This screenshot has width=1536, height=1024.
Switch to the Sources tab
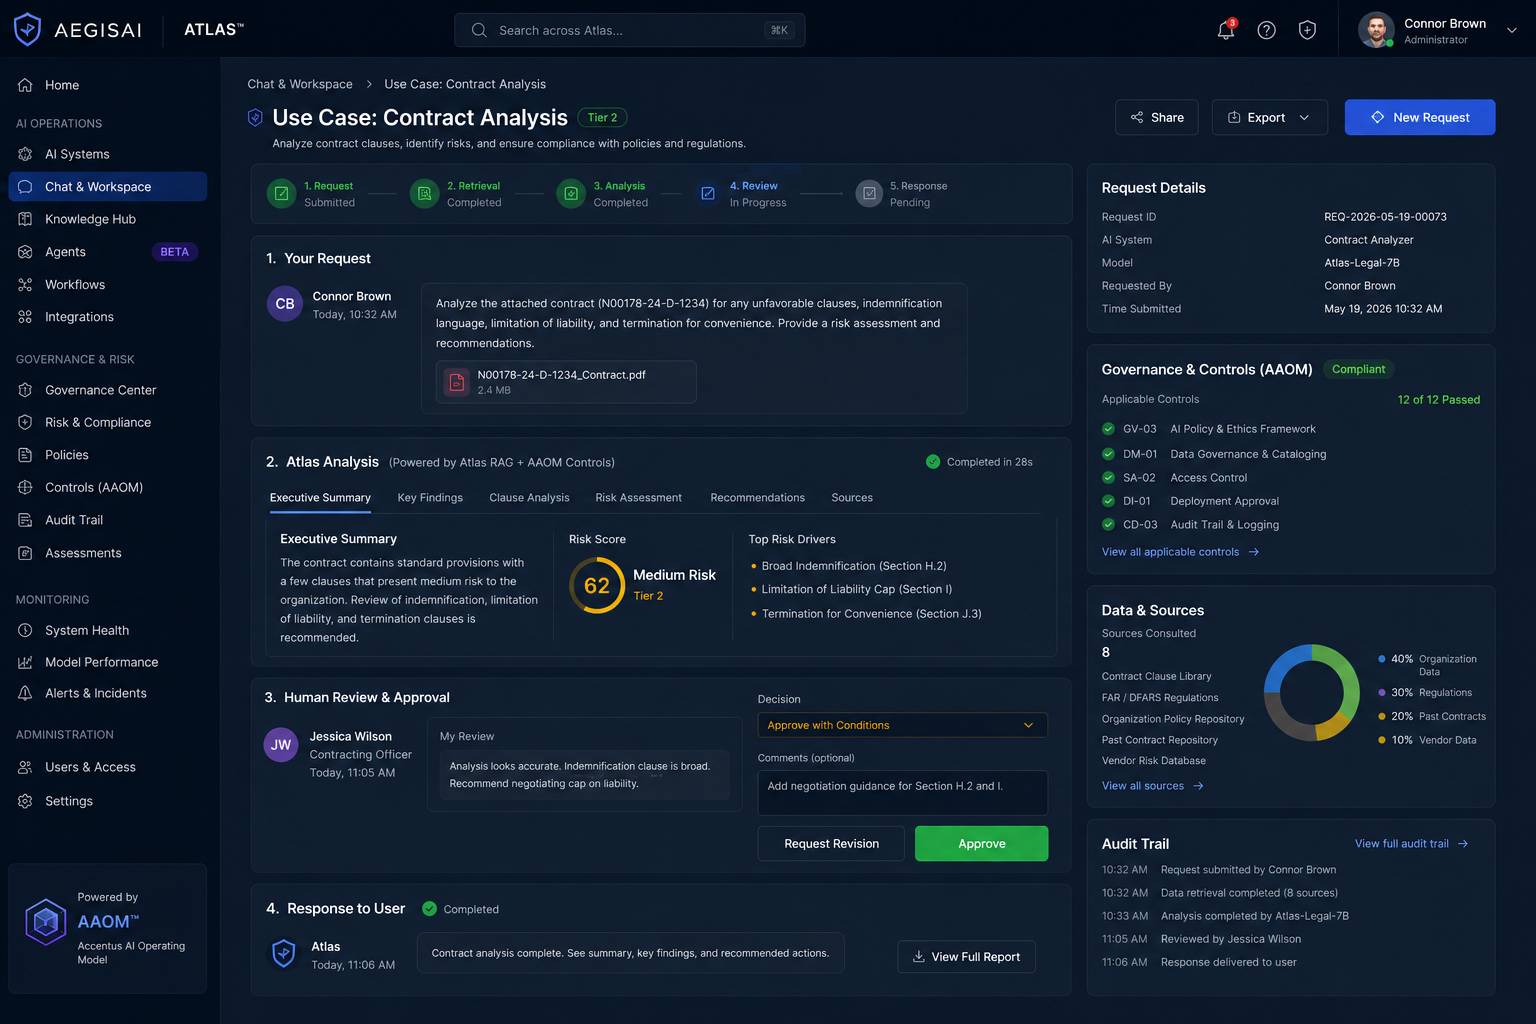coord(852,498)
